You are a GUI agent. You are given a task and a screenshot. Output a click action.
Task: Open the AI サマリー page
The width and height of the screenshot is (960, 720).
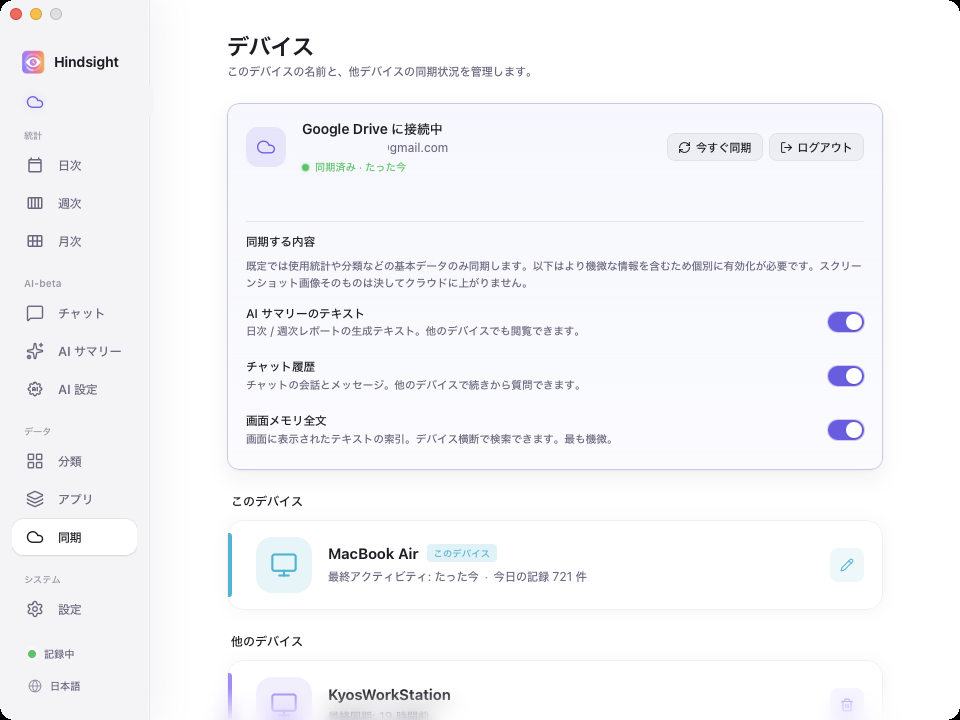pos(74,351)
